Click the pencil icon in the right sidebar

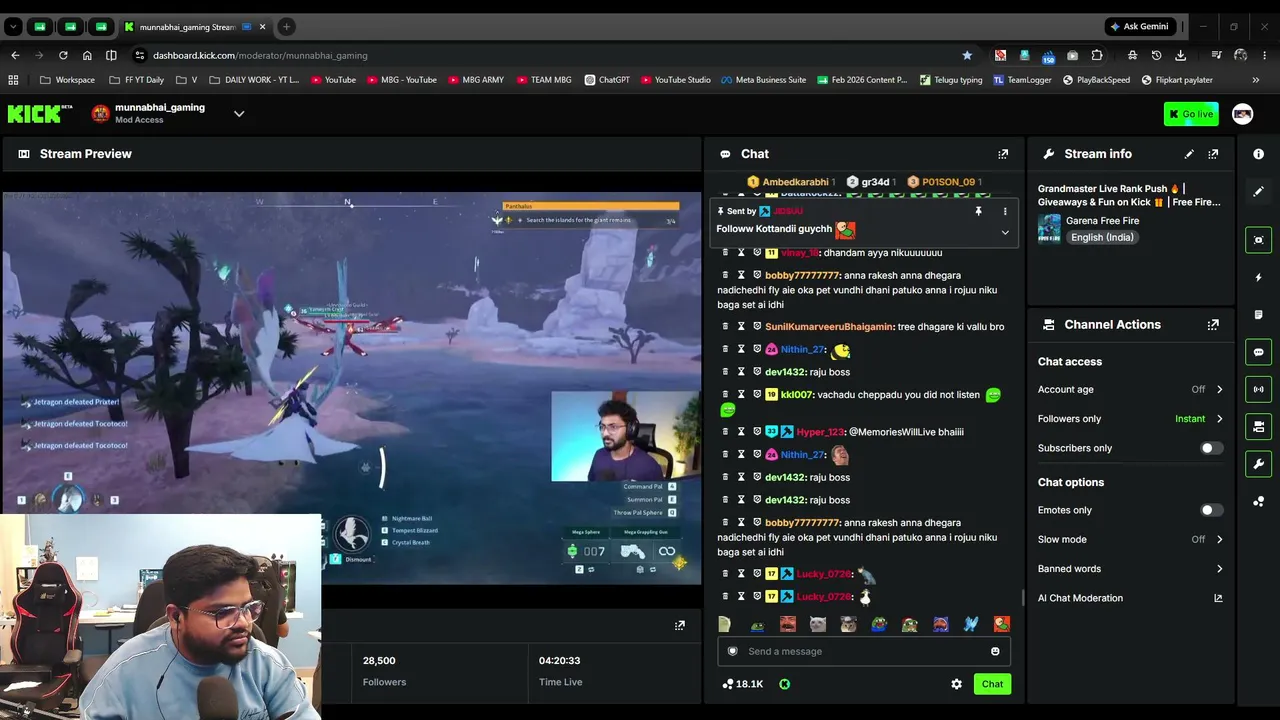coord(1258,191)
